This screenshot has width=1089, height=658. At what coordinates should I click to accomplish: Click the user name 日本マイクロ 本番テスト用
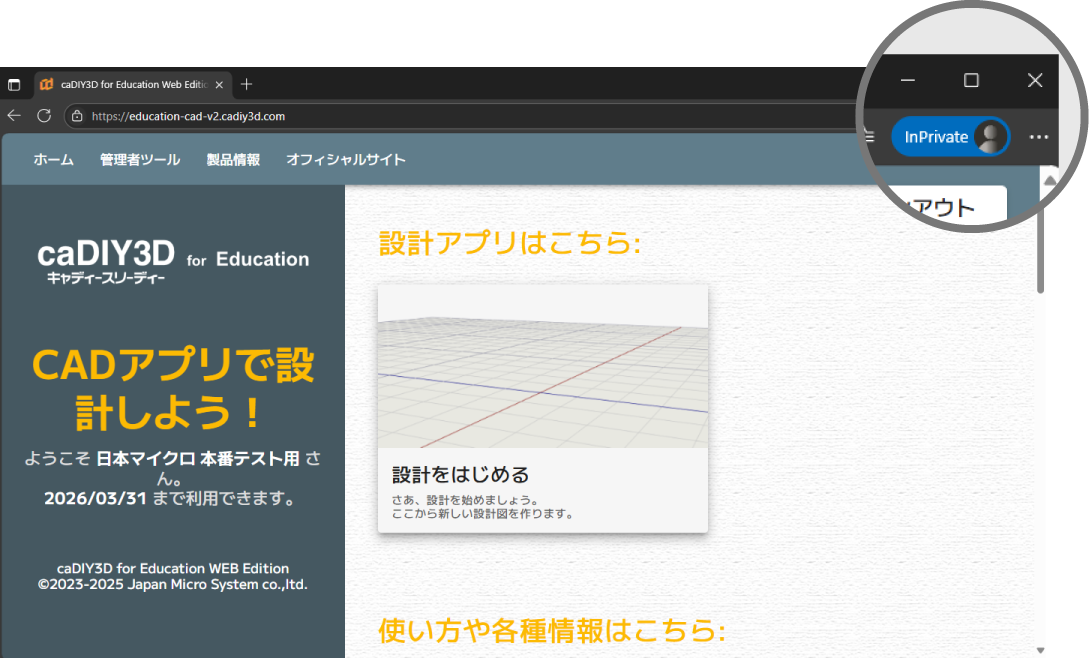tap(198, 459)
